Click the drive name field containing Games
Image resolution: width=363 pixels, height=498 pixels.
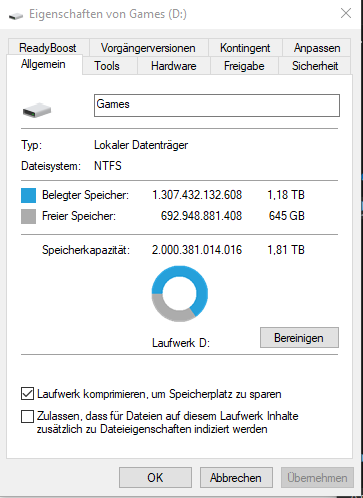point(217,105)
